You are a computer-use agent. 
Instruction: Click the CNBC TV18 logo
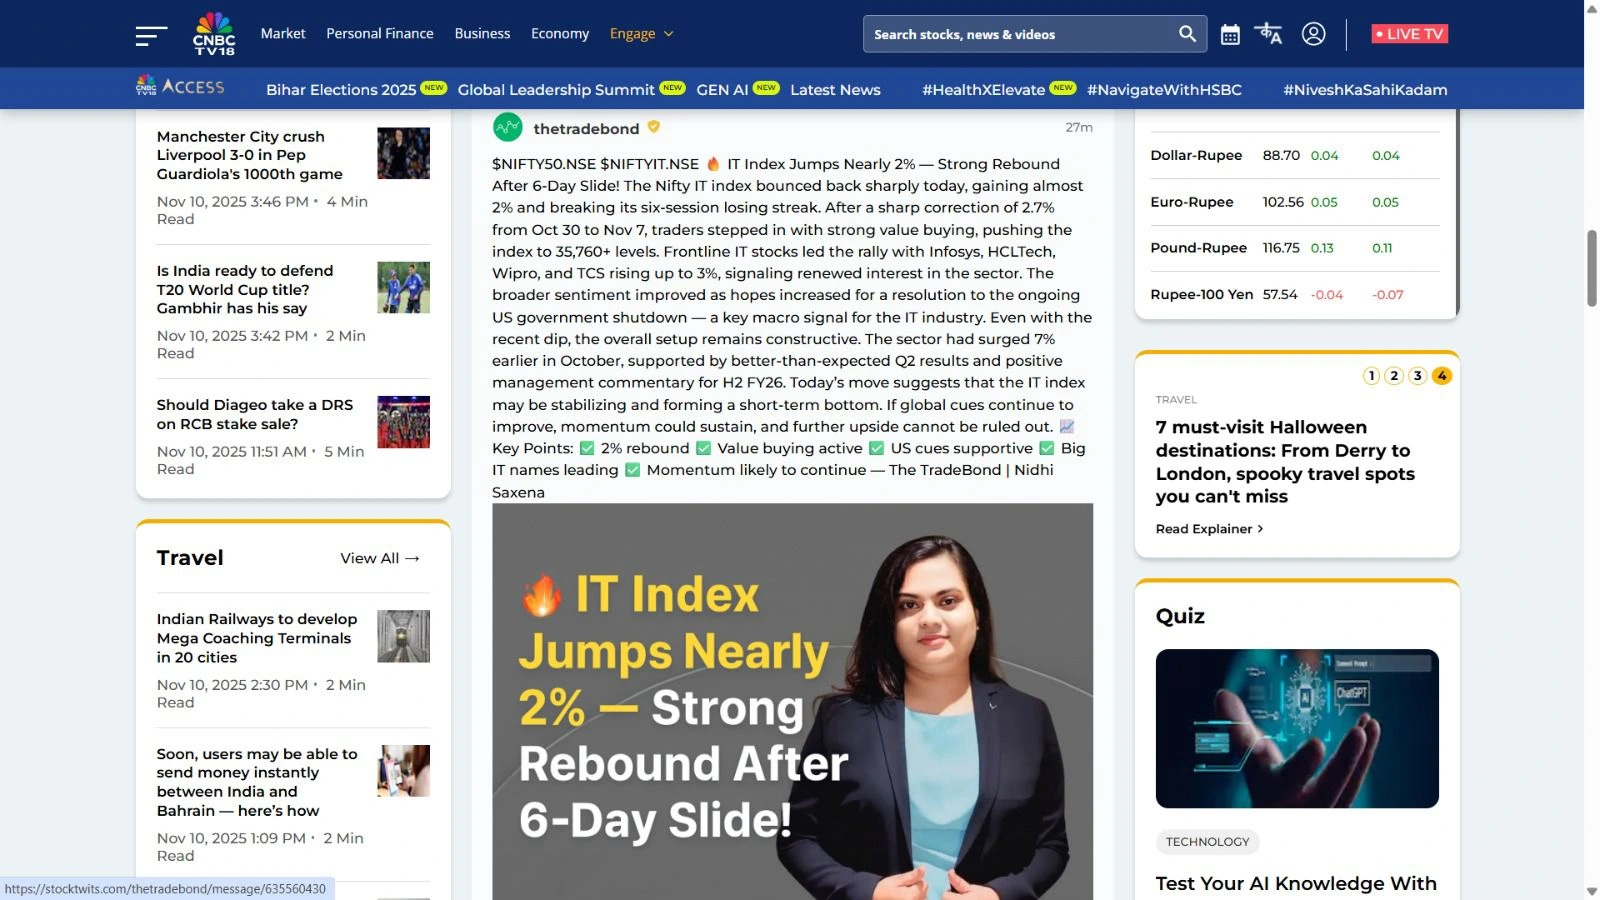coord(214,33)
